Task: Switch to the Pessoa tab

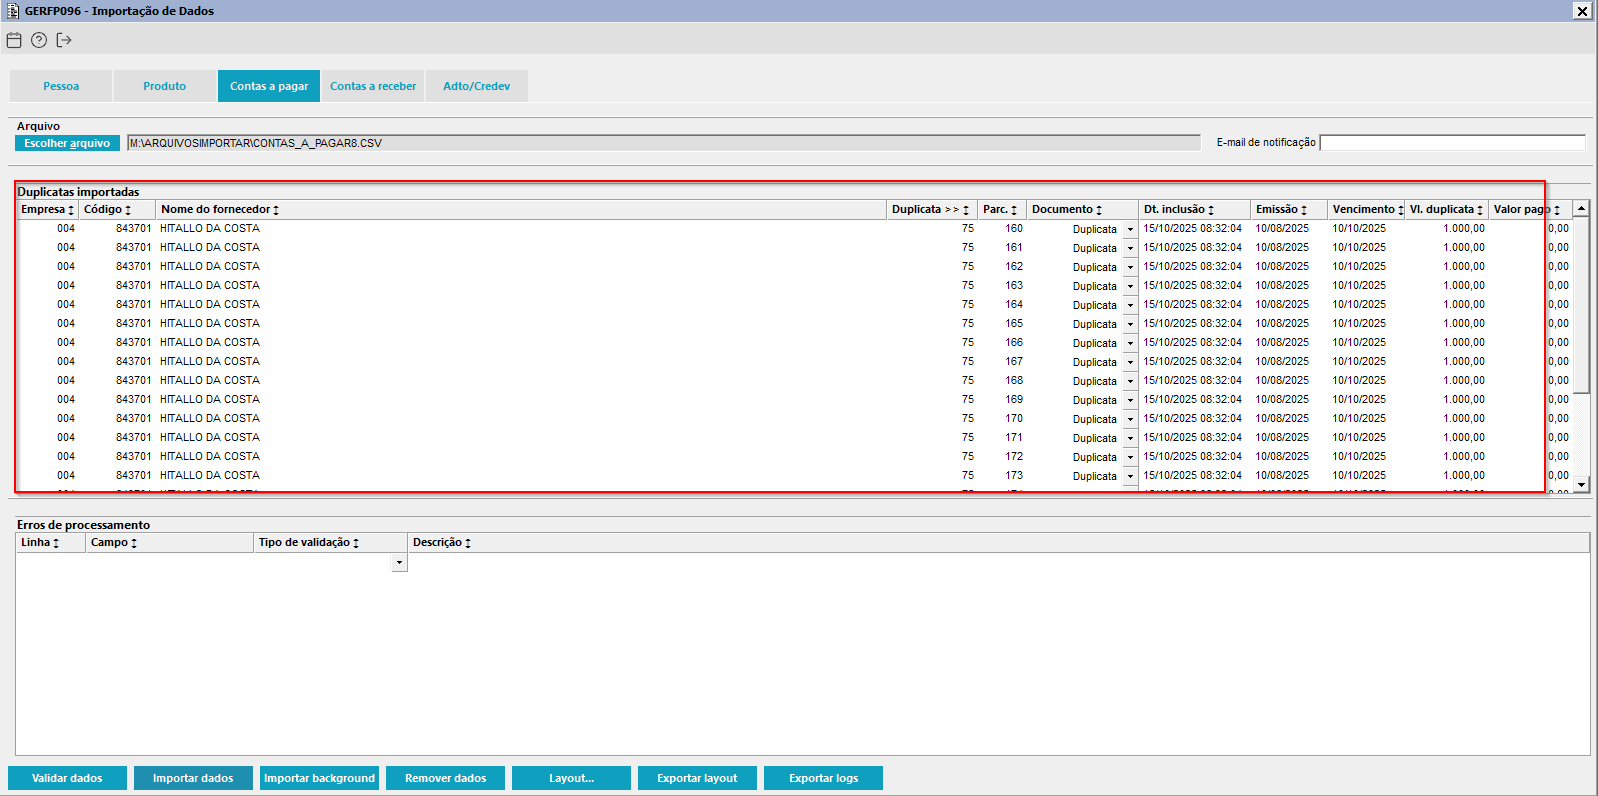Action: [61, 86]
